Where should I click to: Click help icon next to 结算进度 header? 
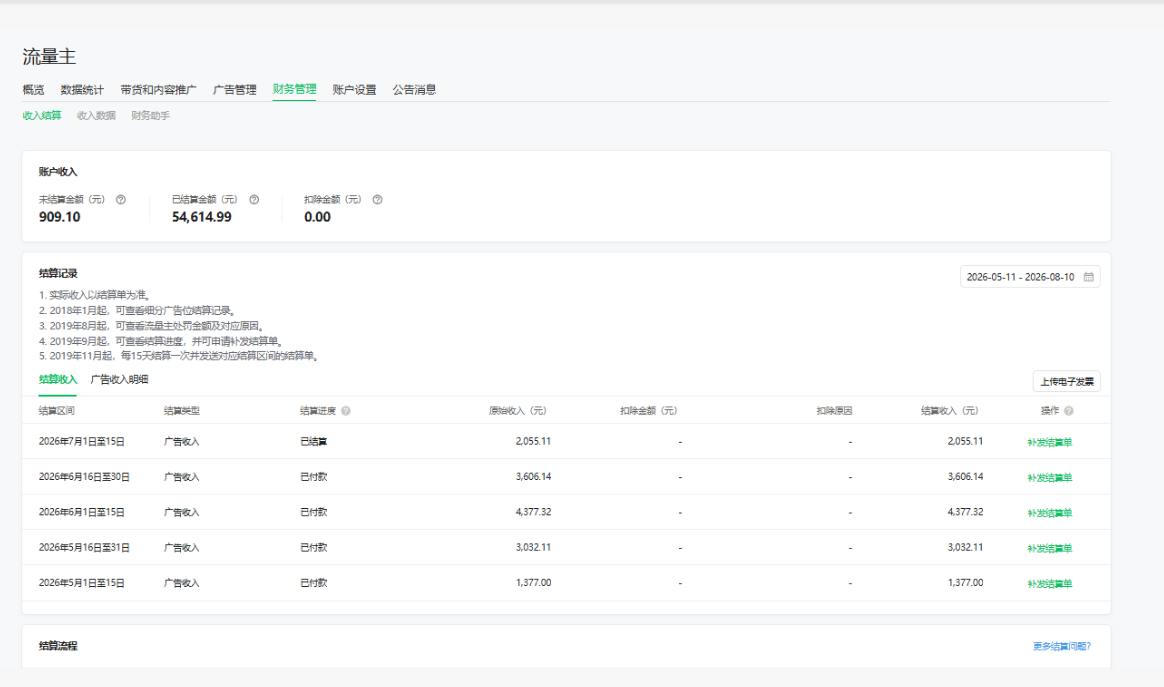coord(346,411)
